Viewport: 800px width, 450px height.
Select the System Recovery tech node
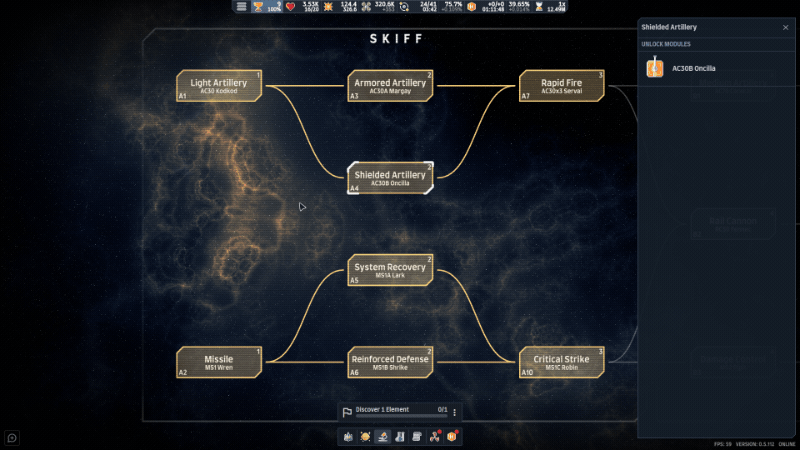click(x=390, y=270)
